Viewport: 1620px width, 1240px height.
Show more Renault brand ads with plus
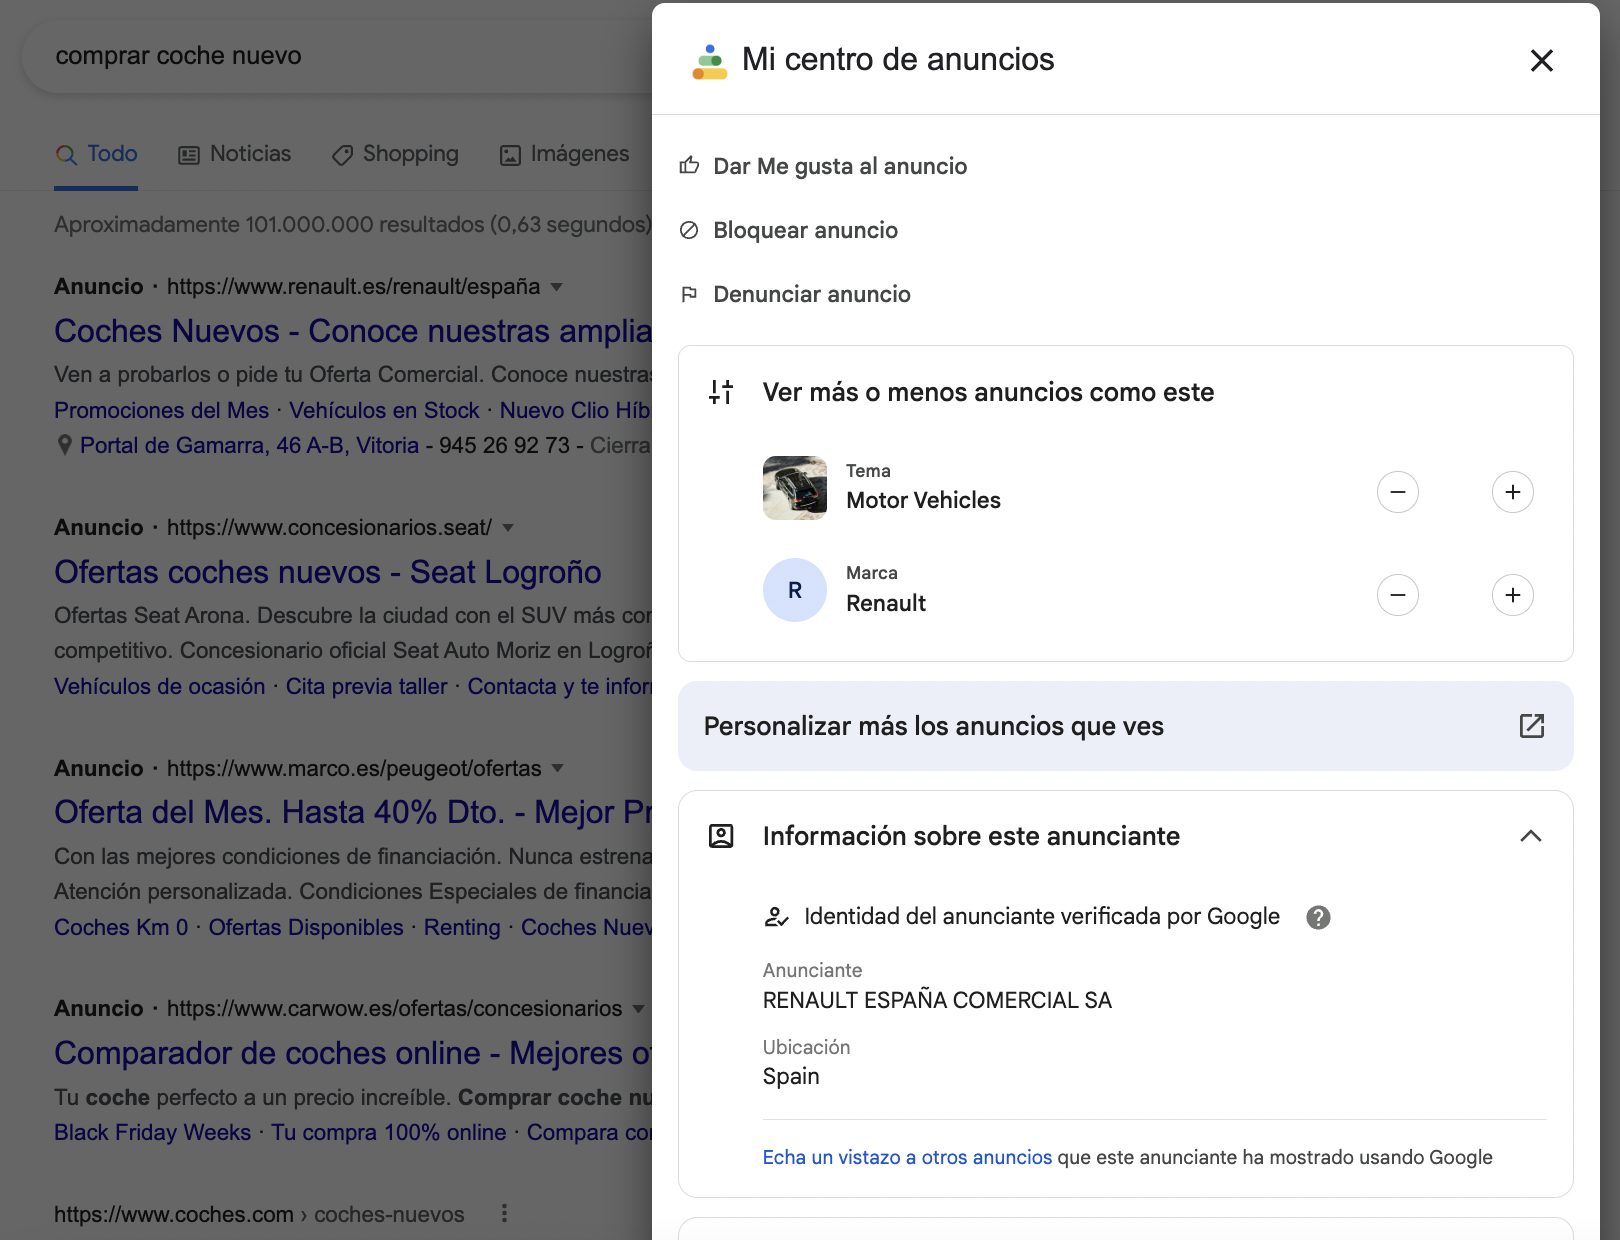tap(1513, 595)
